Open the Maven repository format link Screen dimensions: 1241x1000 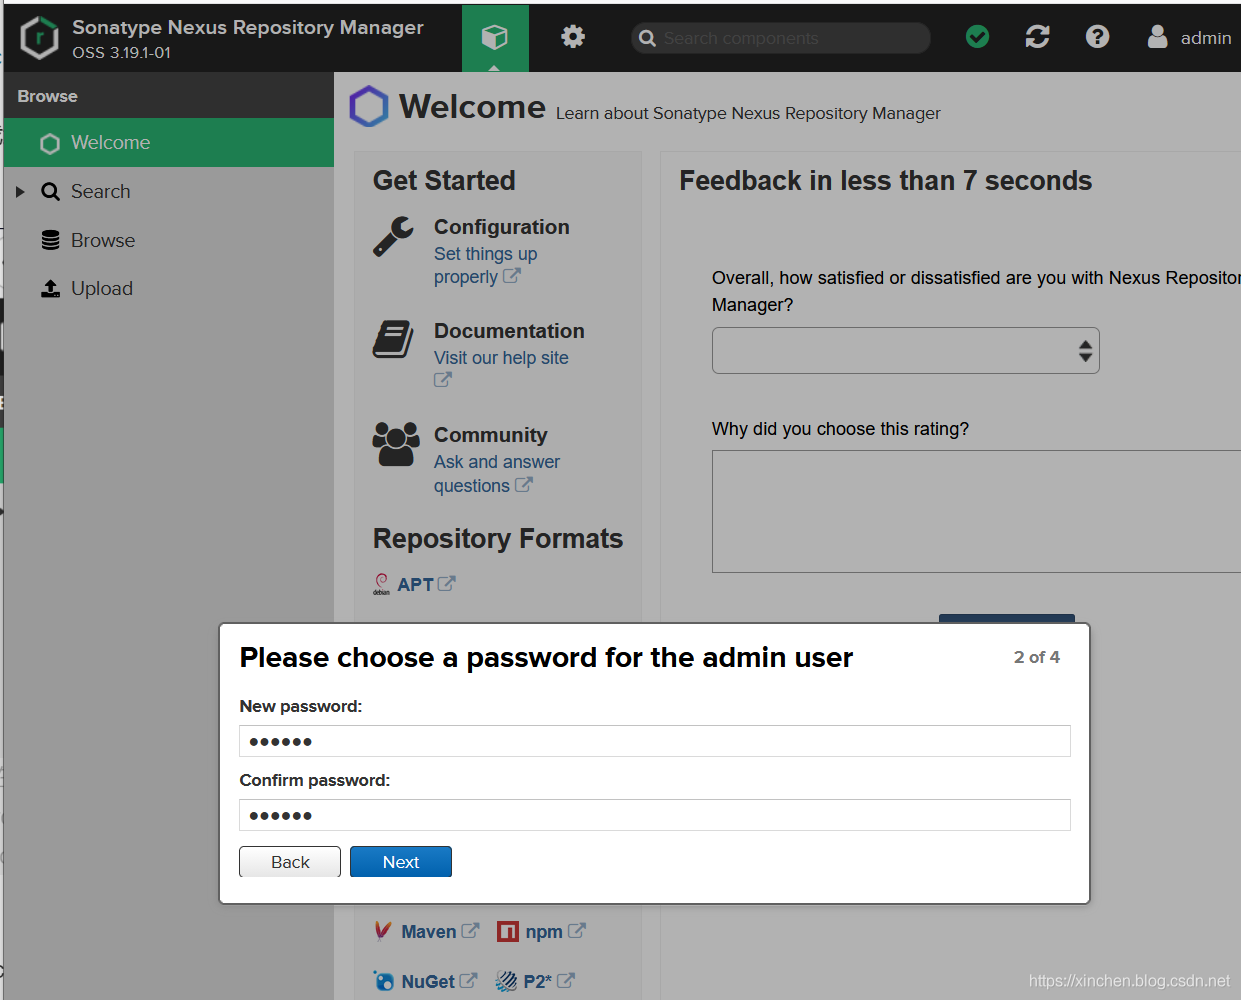click(428, 931)
